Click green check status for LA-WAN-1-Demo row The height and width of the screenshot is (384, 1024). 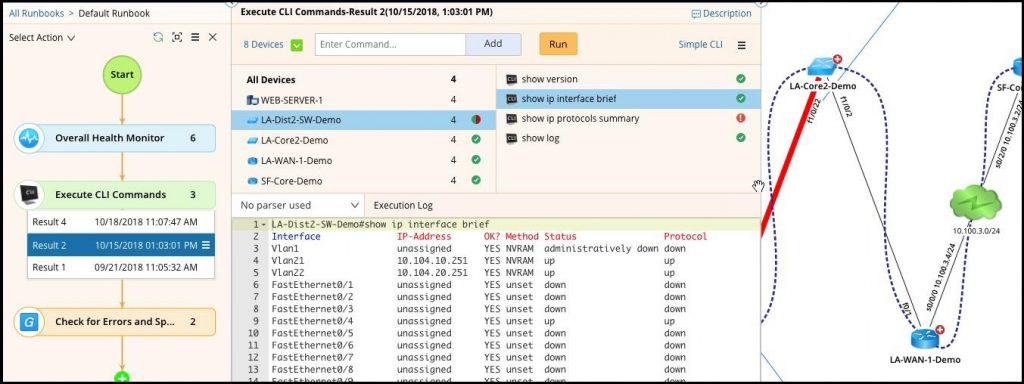coord(476,159)
